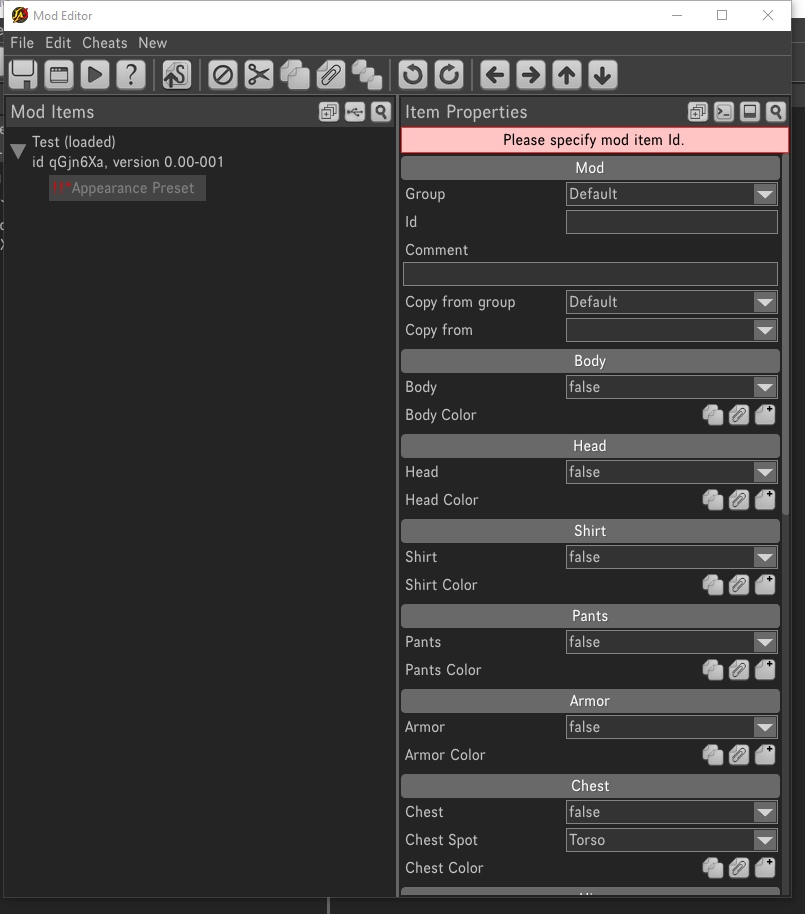Click the circle-slash Delete icon
This screenshot has width=805, height=914.
coord(223,74)
